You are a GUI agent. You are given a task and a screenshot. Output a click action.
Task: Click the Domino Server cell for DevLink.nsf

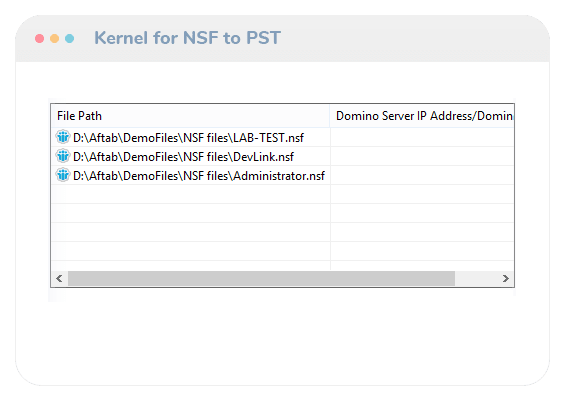(x=422, y=156)
